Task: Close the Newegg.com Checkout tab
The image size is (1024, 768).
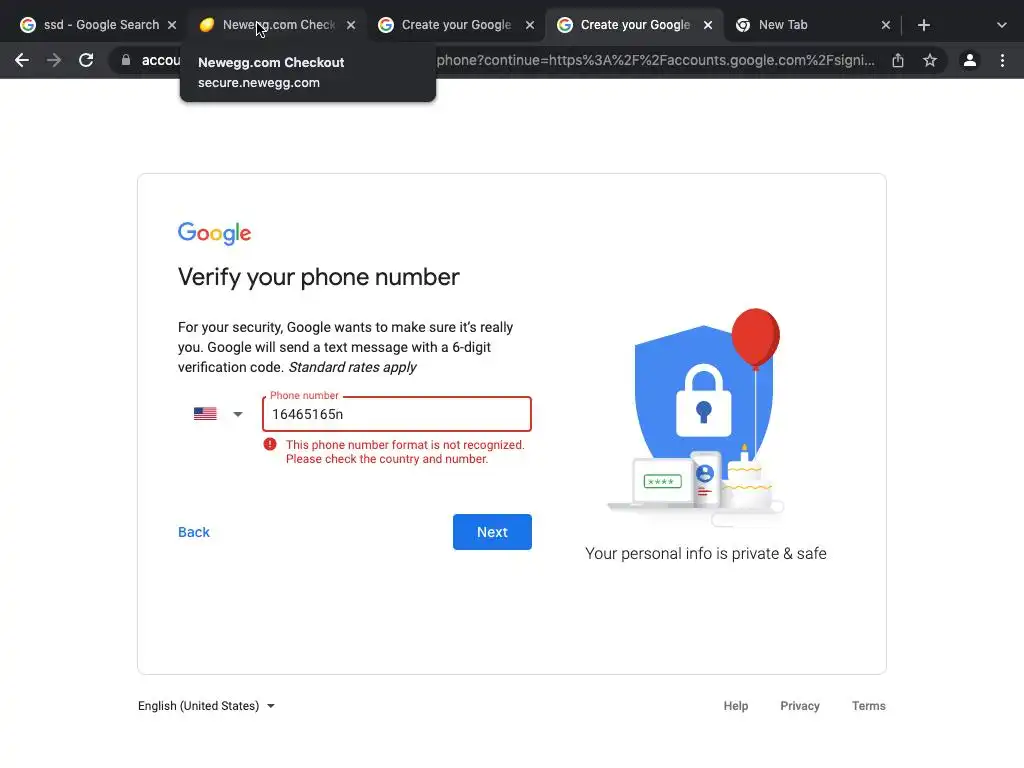Action: [351, 25]
